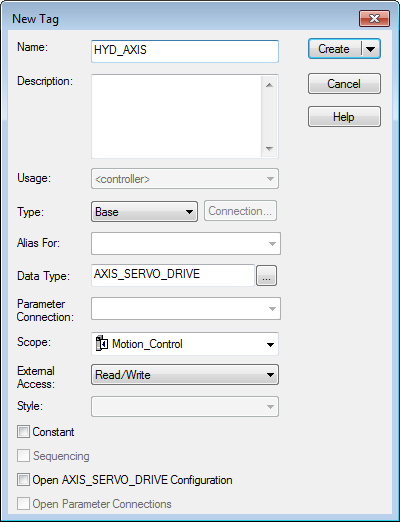Click the Description scrollbar down arrow
This screenshot has height=522, width=400.
[x=270, y=148]
